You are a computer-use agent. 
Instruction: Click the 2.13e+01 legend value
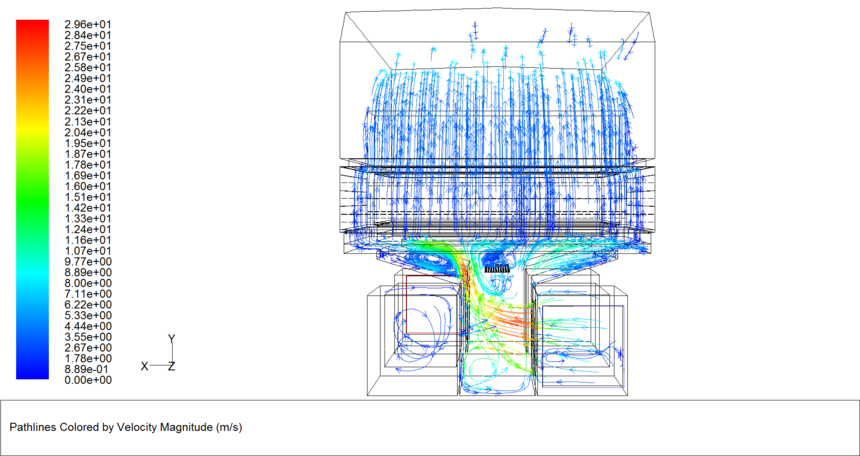[88, 122]
